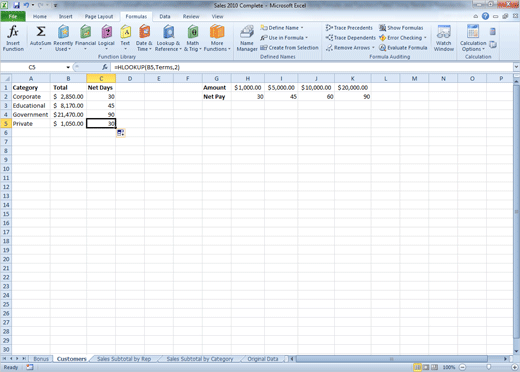Screen dimensions: 520x372
Task: Switch to the Data ribbon tab
Action: point(165,16)
